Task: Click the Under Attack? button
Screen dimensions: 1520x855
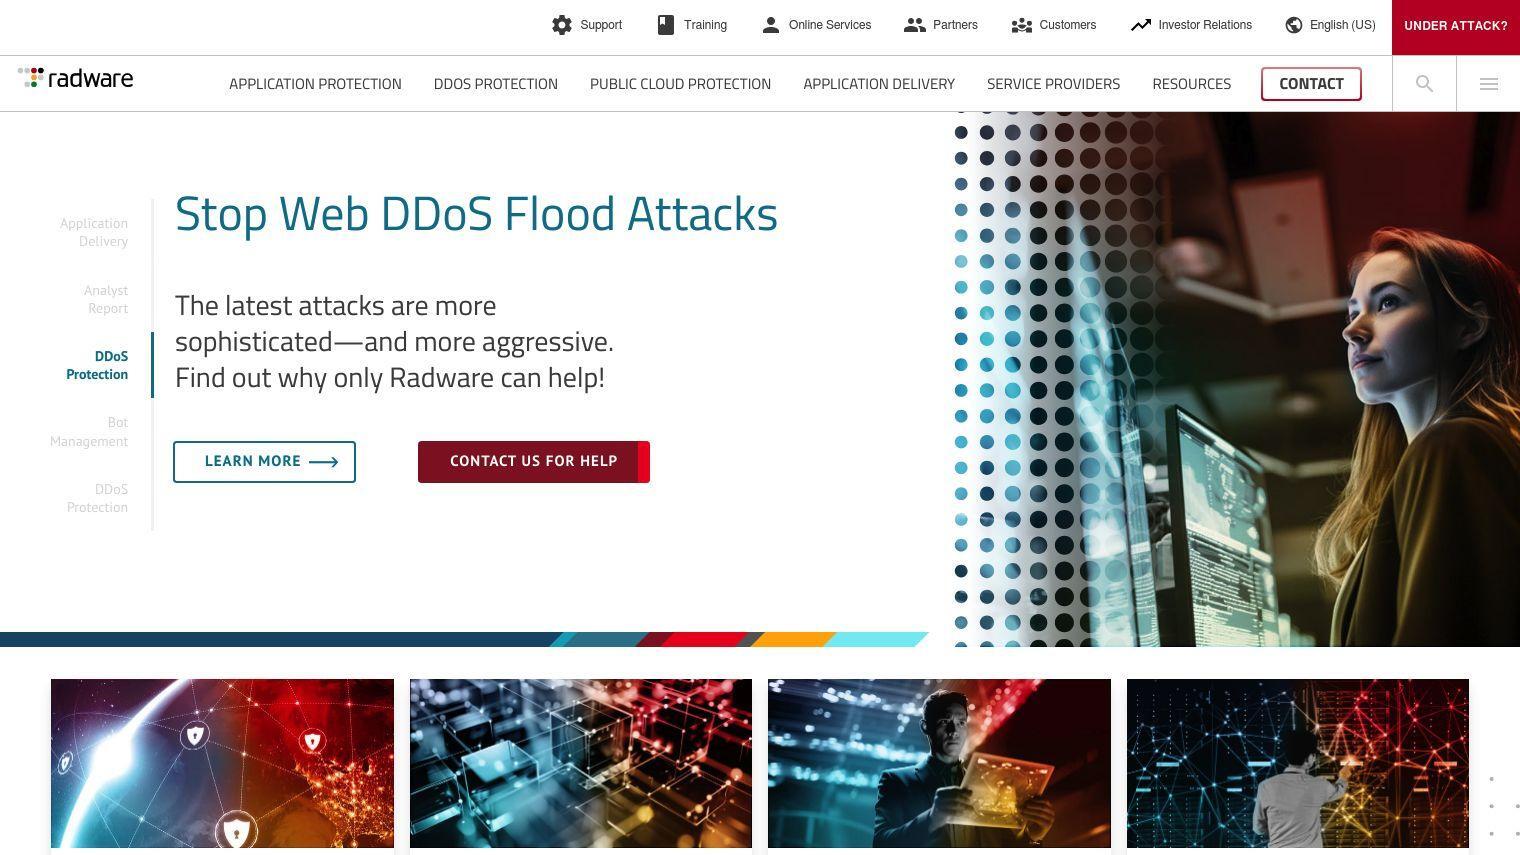Action: click(x=1456, y=27)
